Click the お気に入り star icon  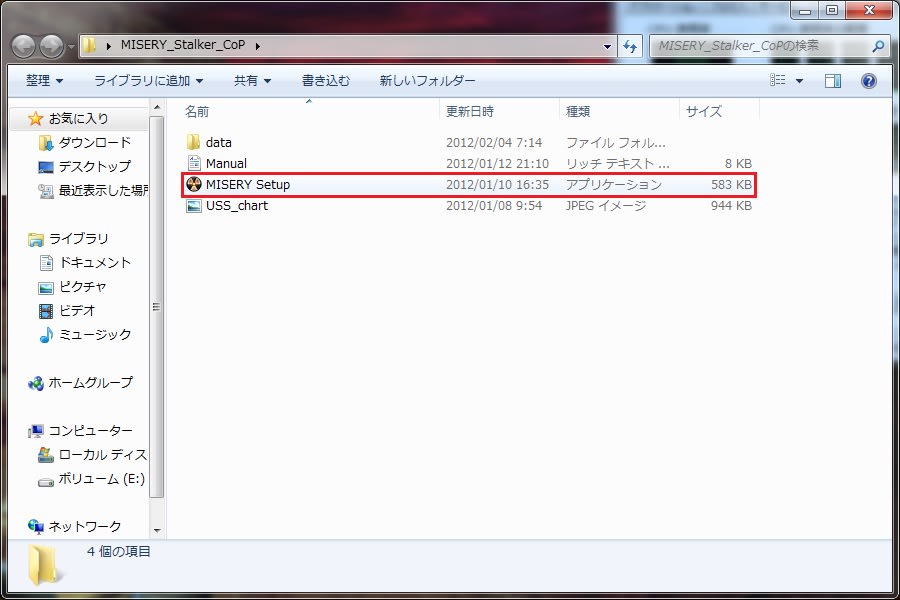[36, 119]
